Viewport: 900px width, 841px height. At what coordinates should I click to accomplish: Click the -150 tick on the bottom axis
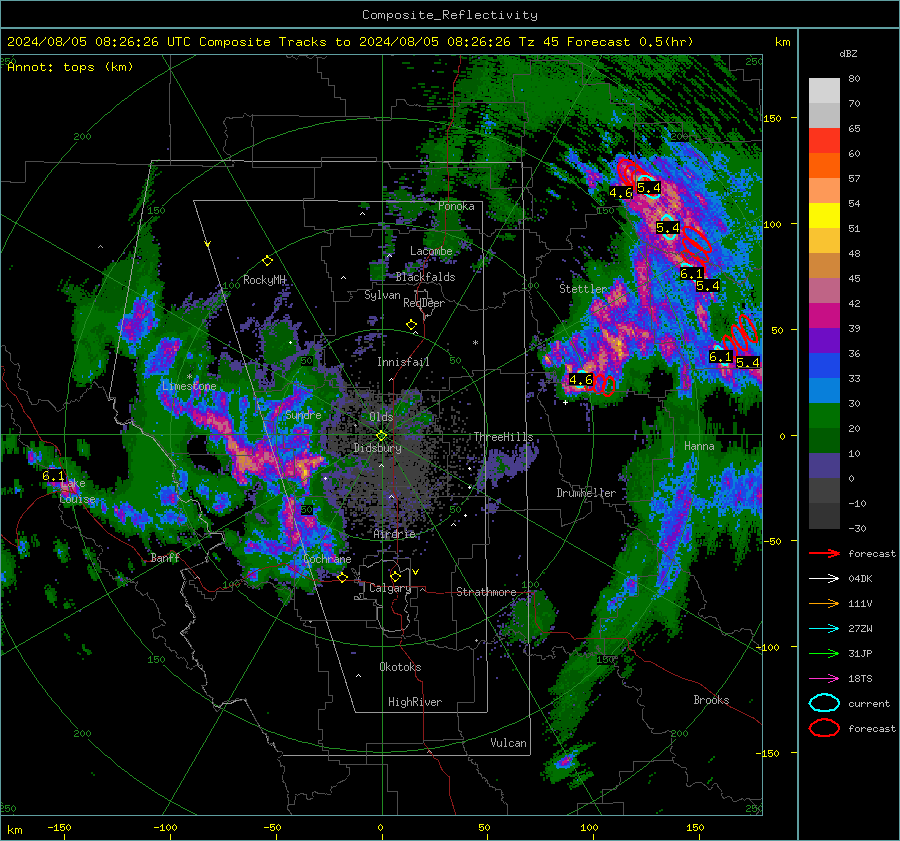click(x=59, y=828)
